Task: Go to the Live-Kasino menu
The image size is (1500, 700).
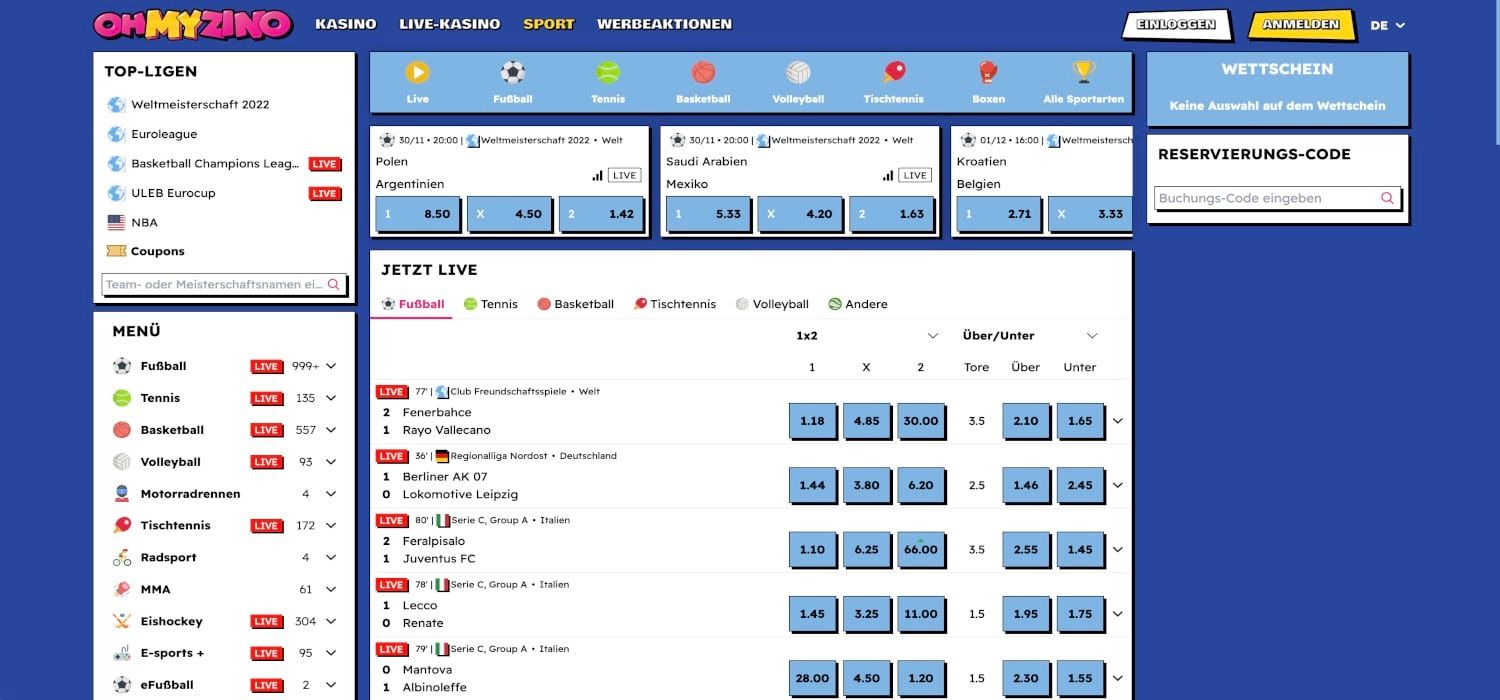Action: click(x=449, y=24)
